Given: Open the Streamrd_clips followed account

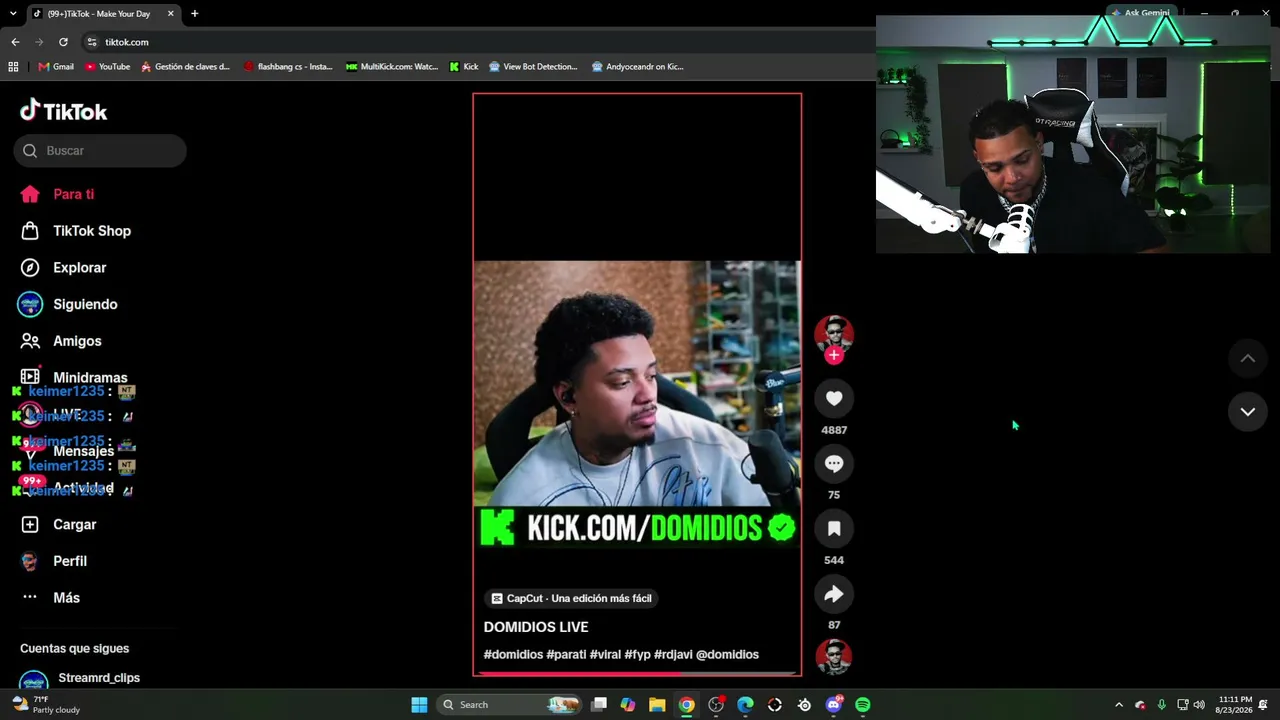Looking at the screenshot, I should tap(99, 678).
